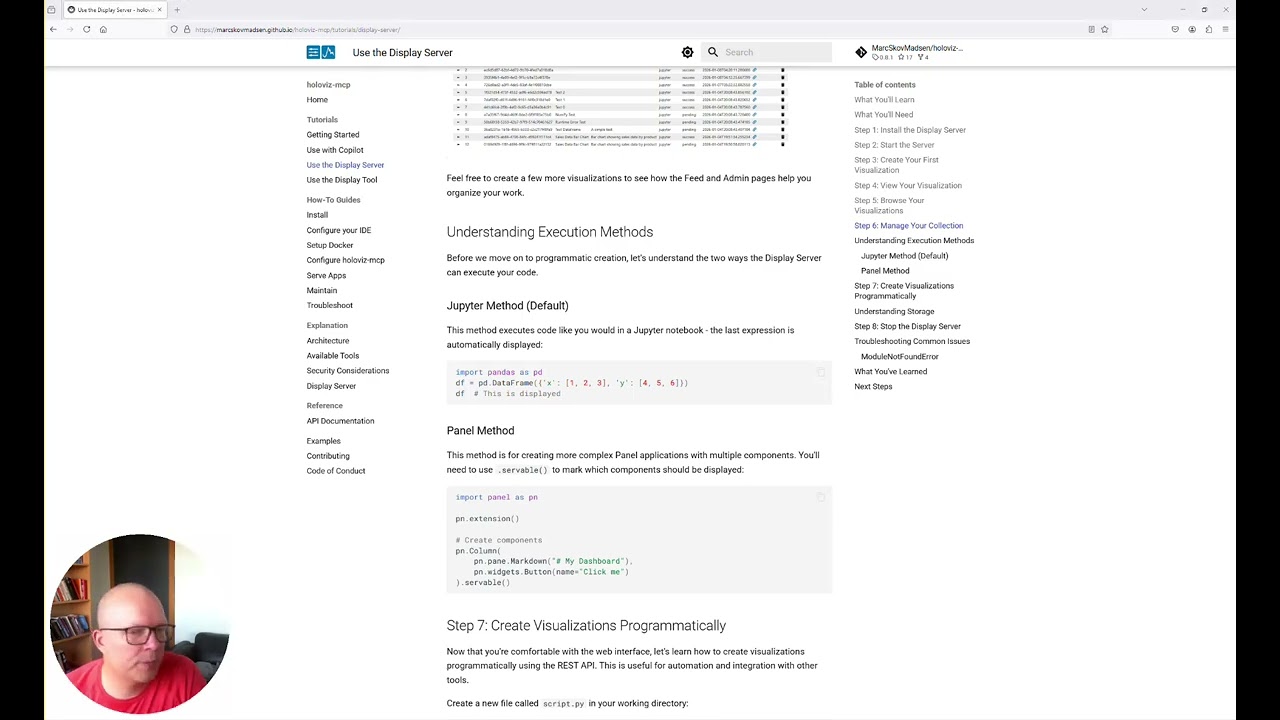Image resolution: width=1280 pixels, height=720 pixels.
Task: Open API Documentation reference
Action: coord(340,421)
